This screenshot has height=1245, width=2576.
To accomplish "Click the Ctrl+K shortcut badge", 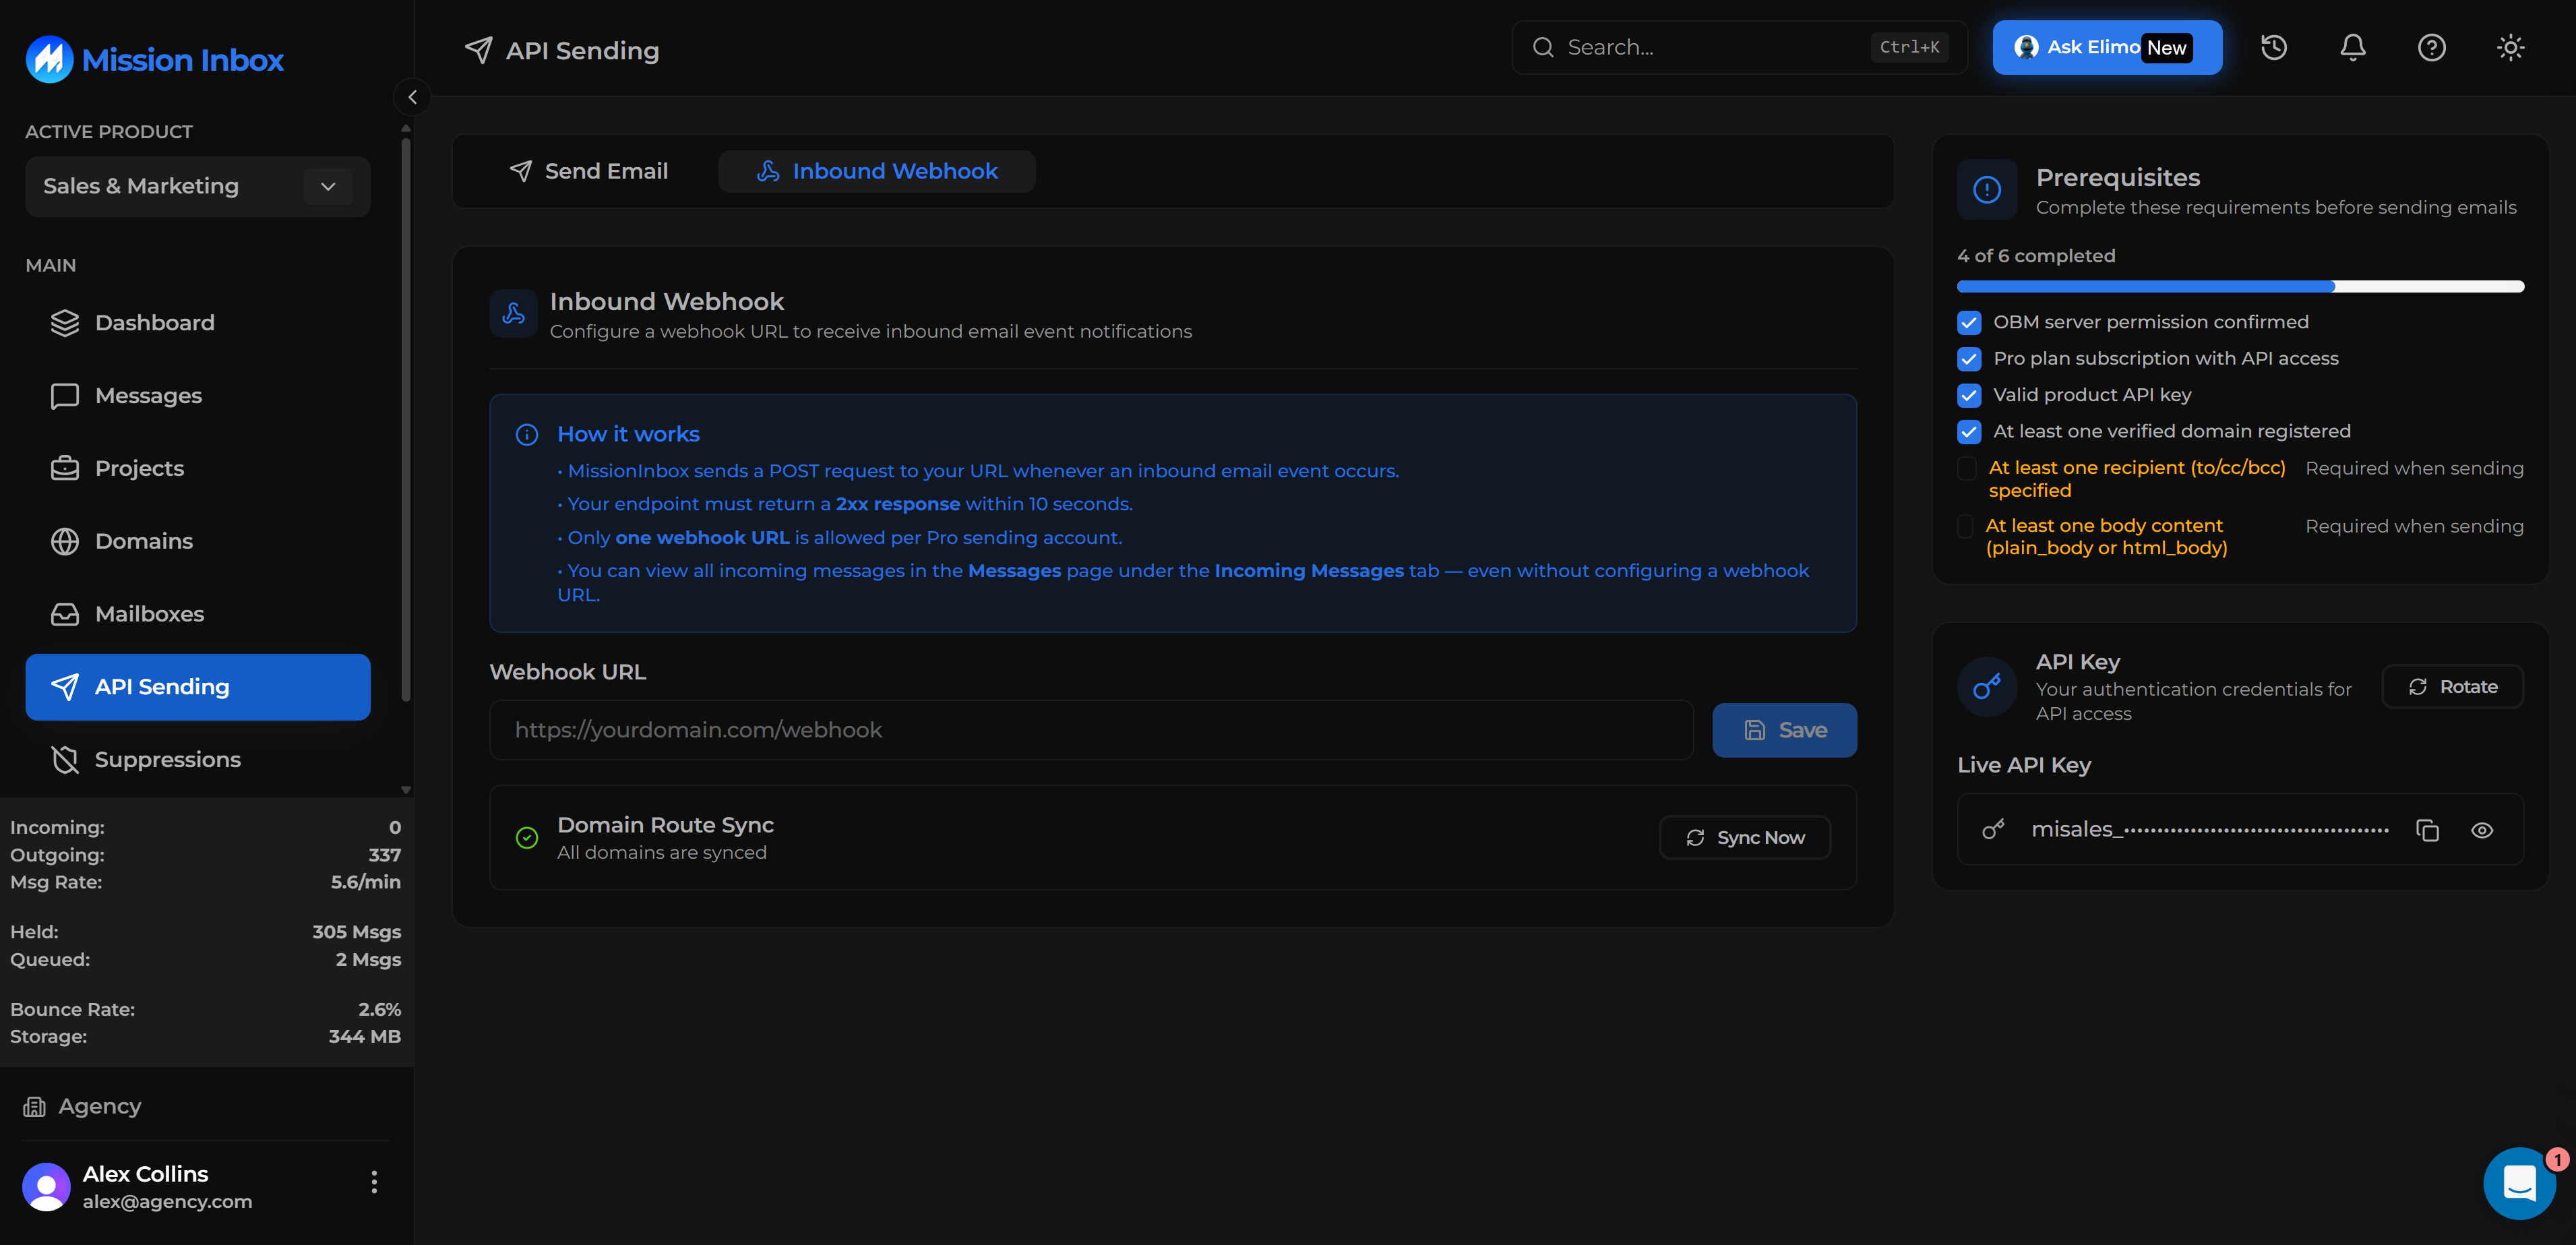I will [x=1909, y=47].
